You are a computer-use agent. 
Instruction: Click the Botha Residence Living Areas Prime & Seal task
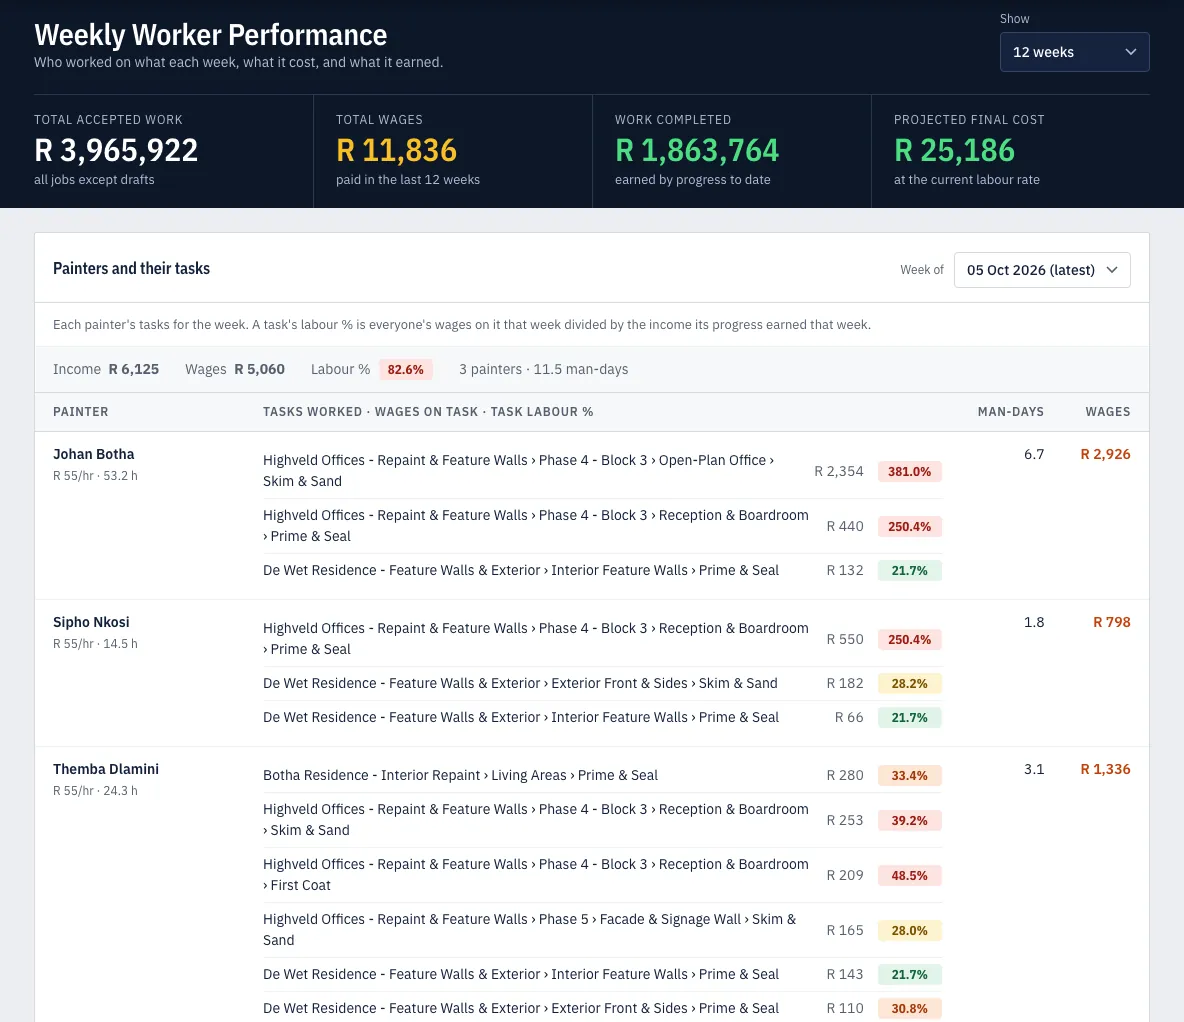(x=461, y=775)
